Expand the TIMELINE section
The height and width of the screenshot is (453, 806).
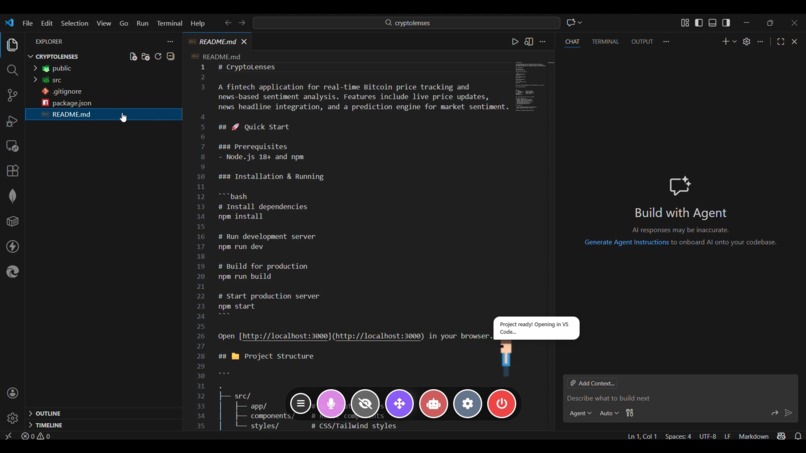pyautogui.click(x=49, y=425)
